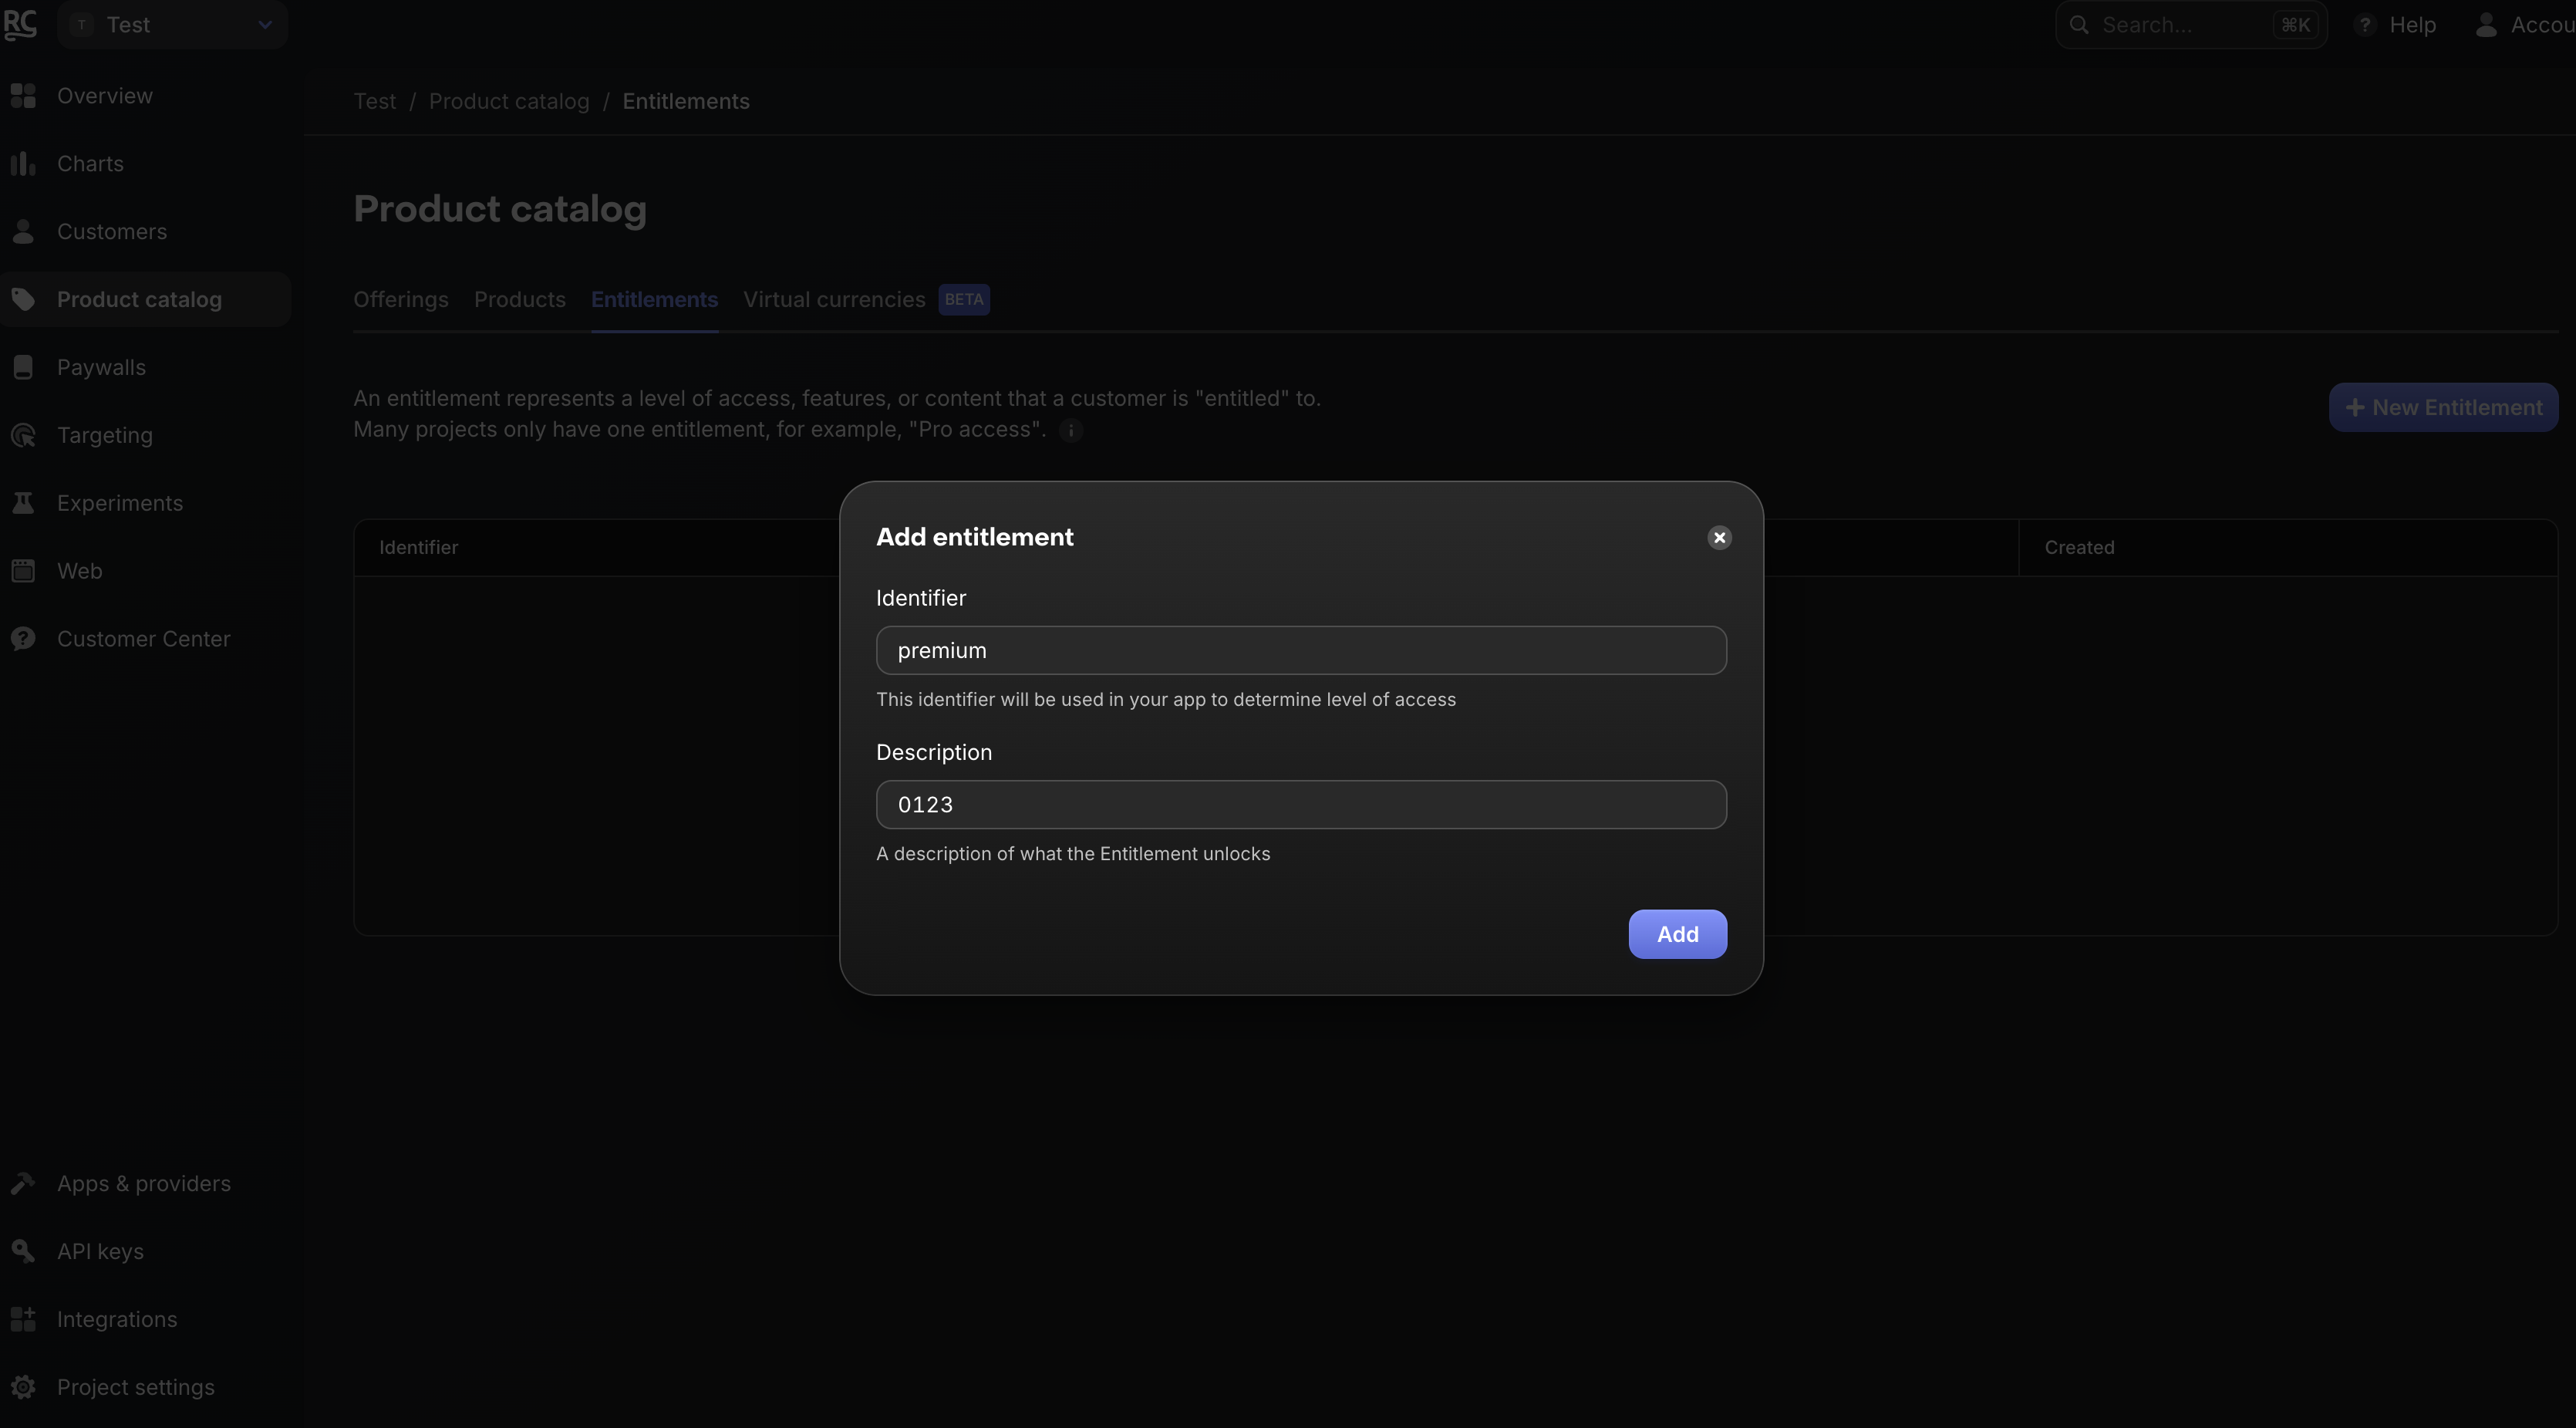This screenshot has height=1428, width=2576.
Task: Click the Project settings gear icon
Action: click(23, 1387)
